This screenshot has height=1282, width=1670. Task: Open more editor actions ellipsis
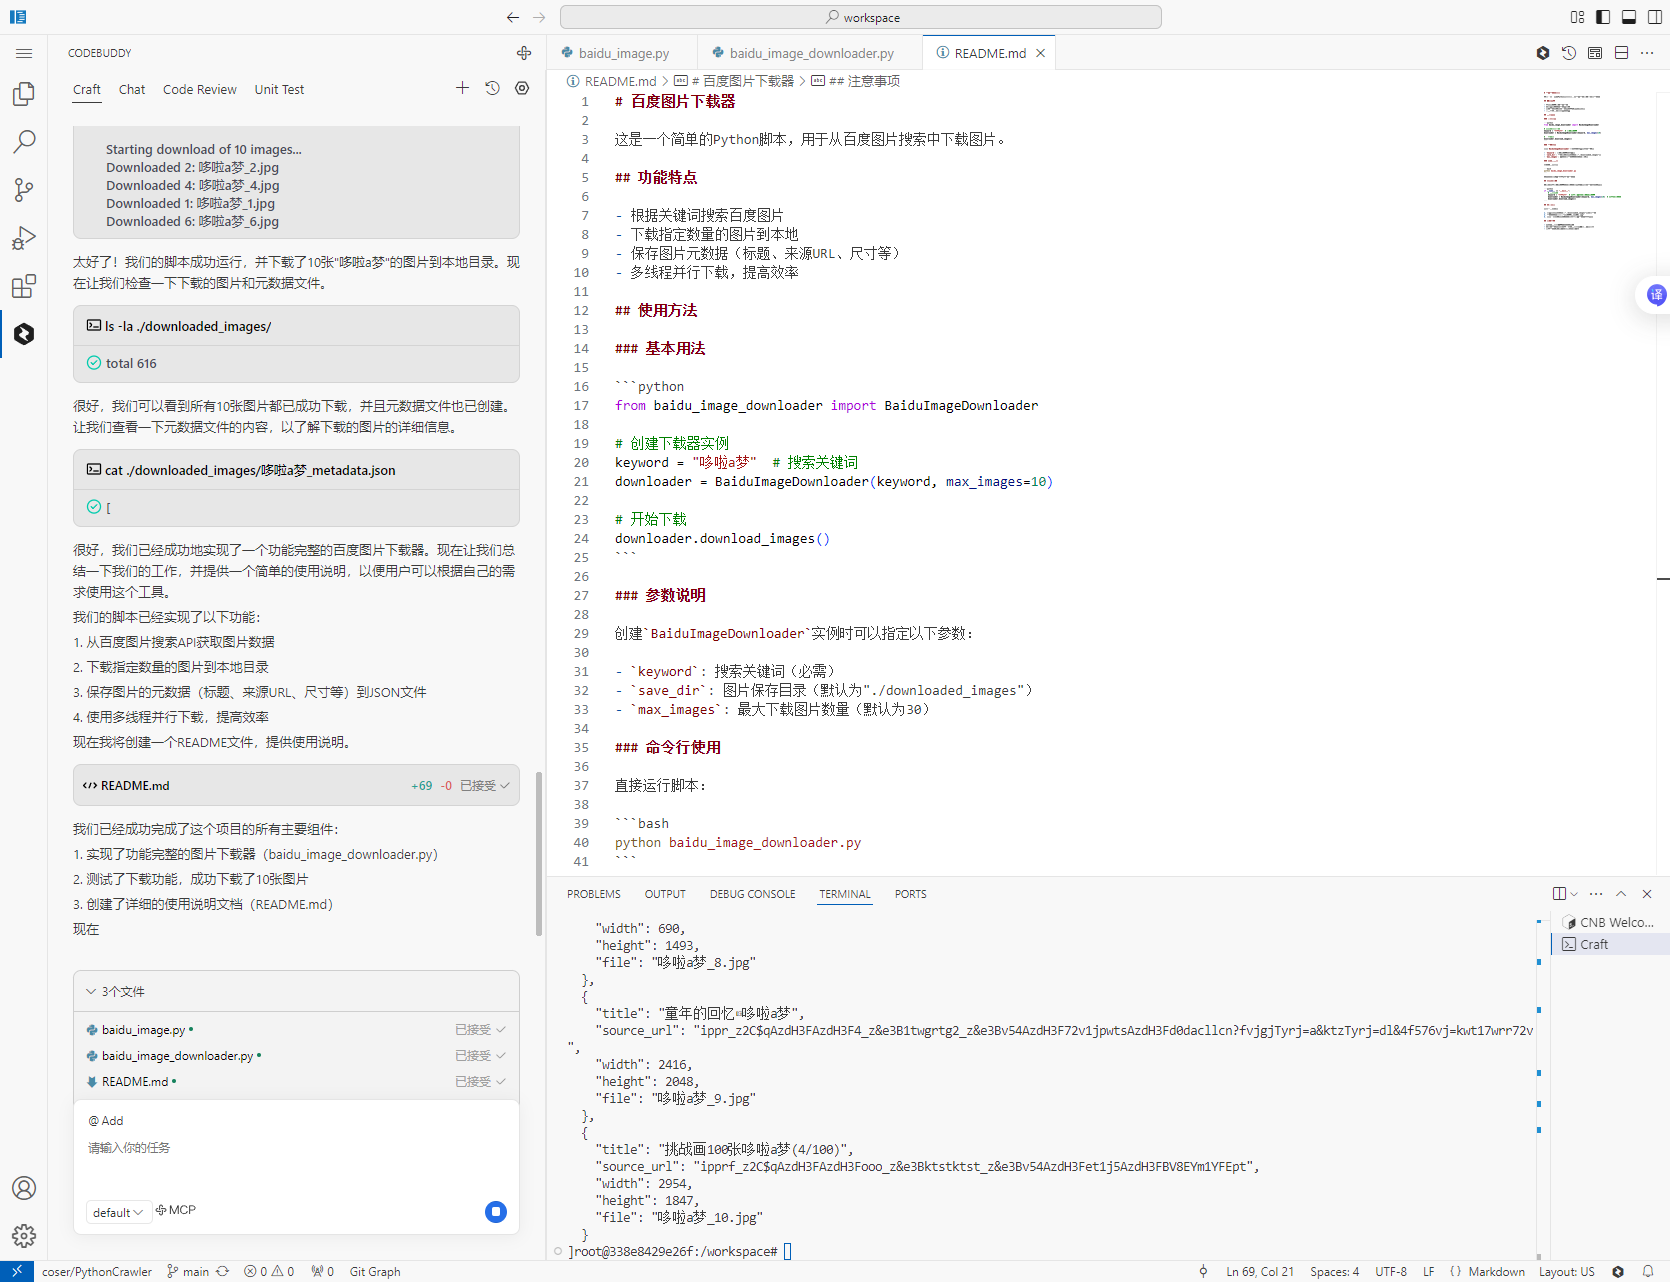[x=1647, y=53]
